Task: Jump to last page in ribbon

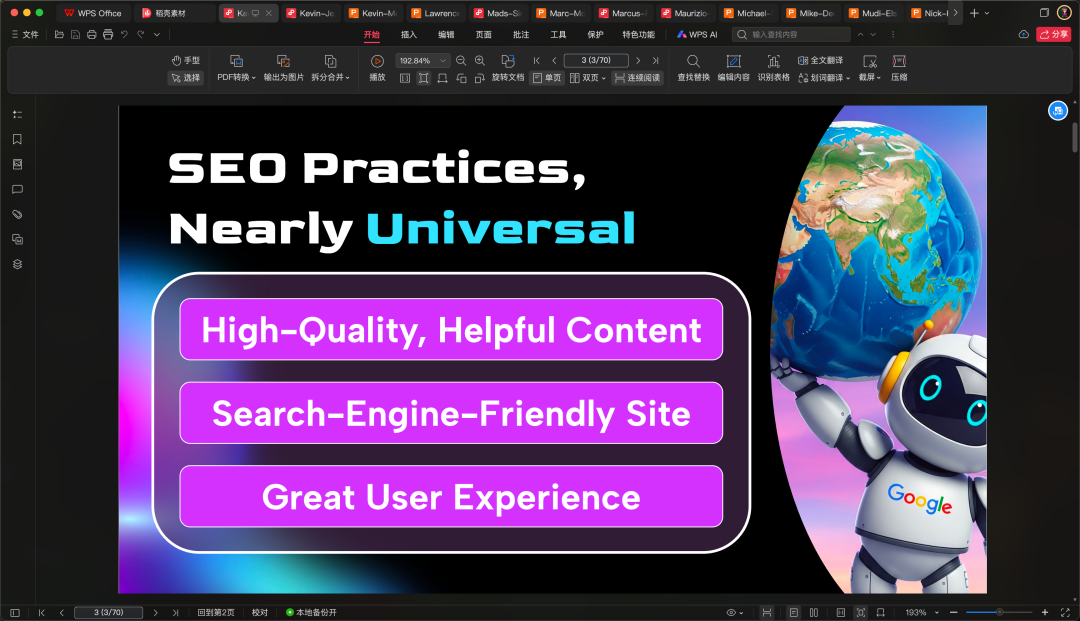Action: coord(656,61)
